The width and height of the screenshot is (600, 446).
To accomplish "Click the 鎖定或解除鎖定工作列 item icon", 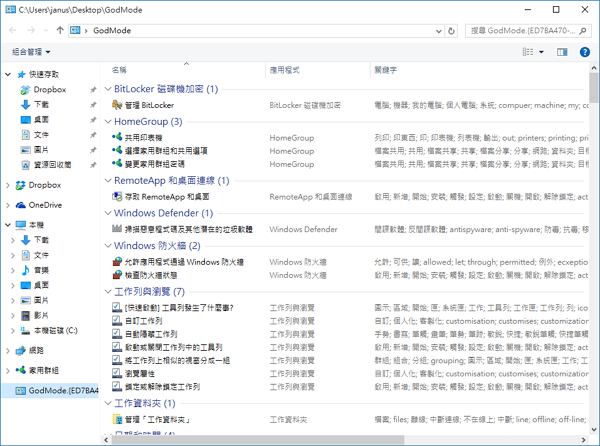I will 117,386.
